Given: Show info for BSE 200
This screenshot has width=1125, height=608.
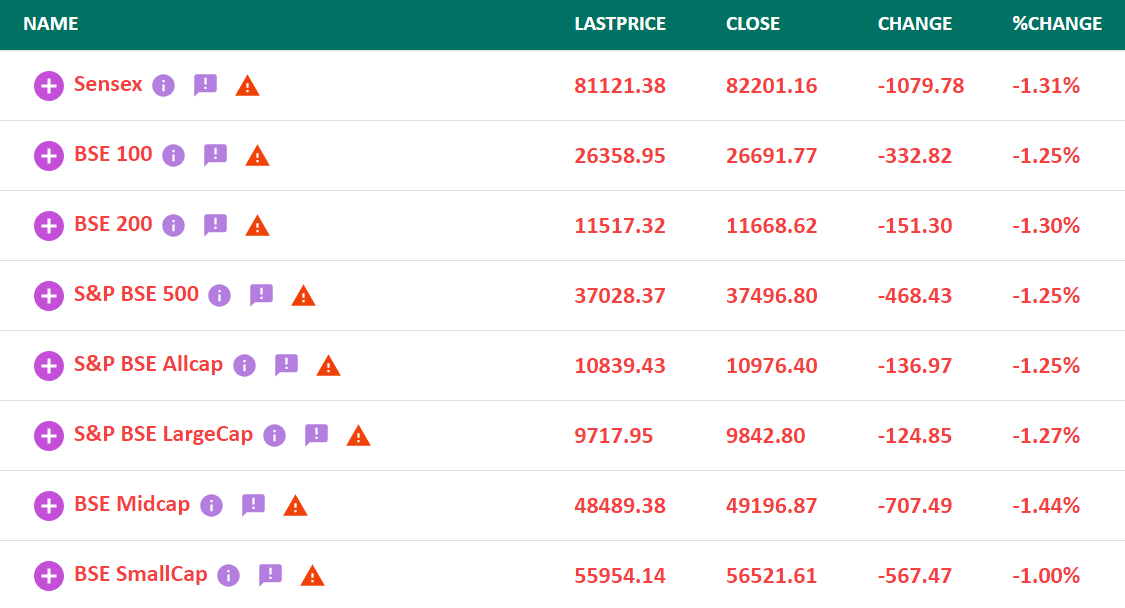Looking at the screenshot, I should (174, 226).
